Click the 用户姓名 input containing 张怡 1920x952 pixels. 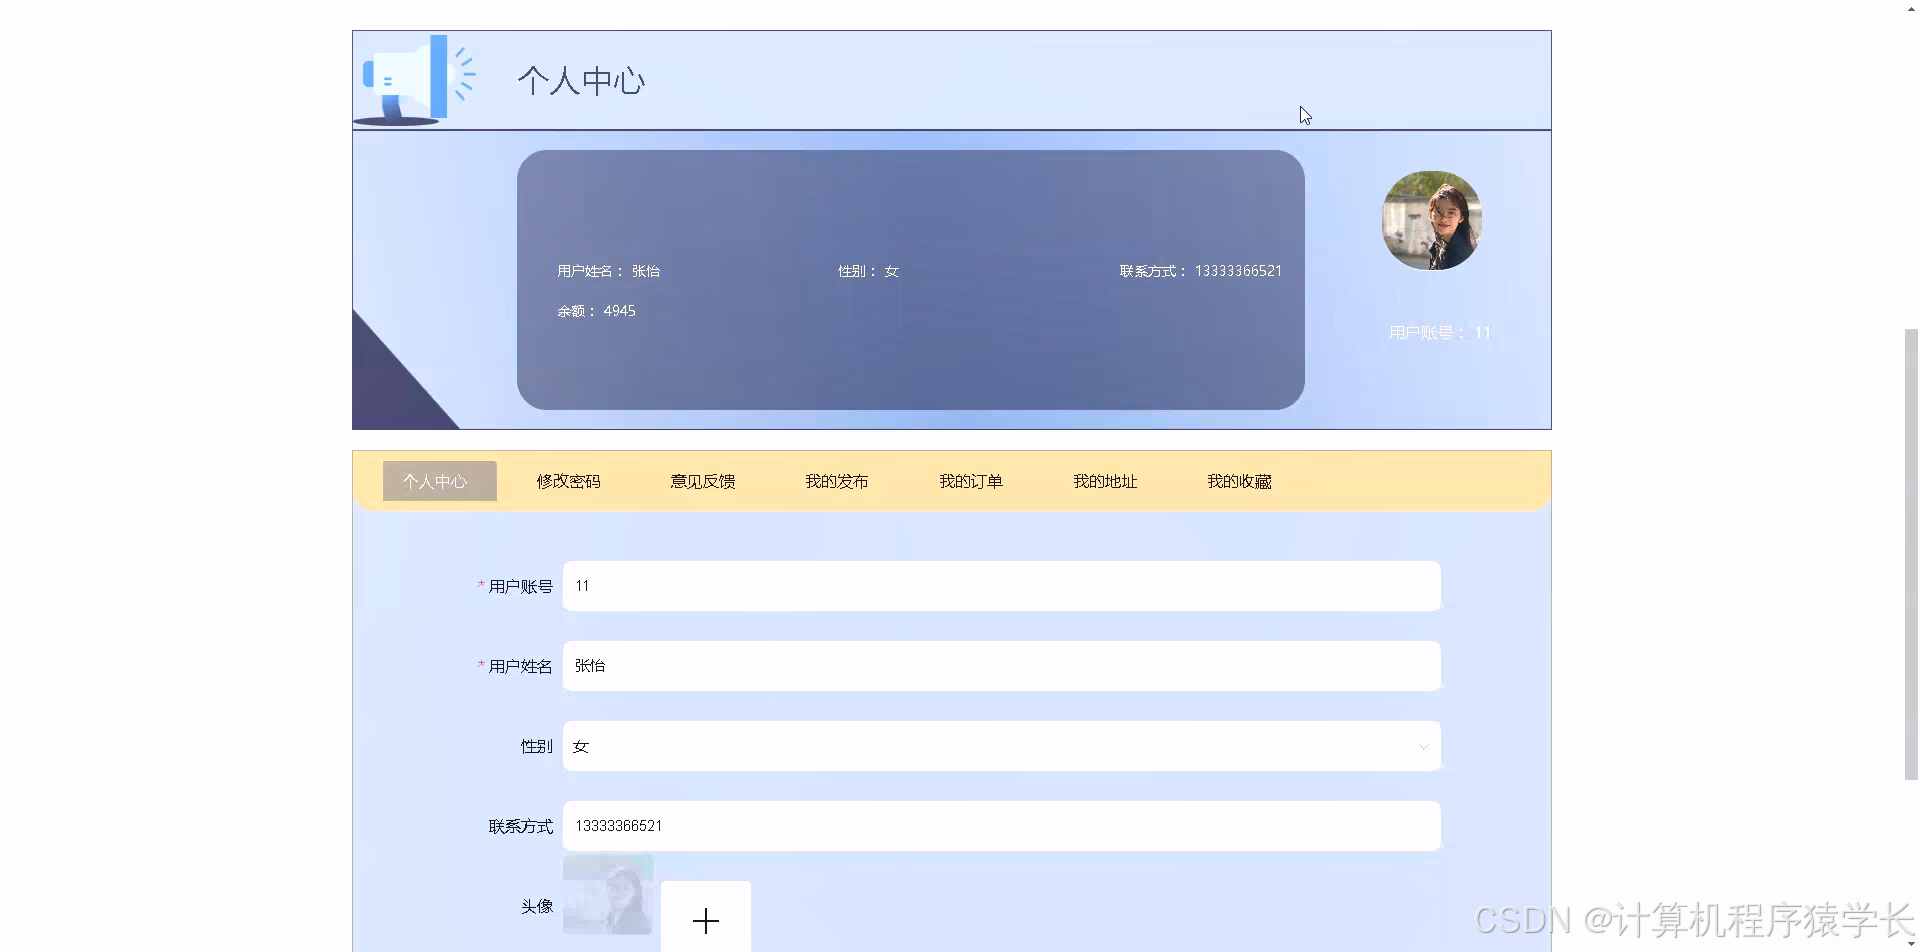1001,666
